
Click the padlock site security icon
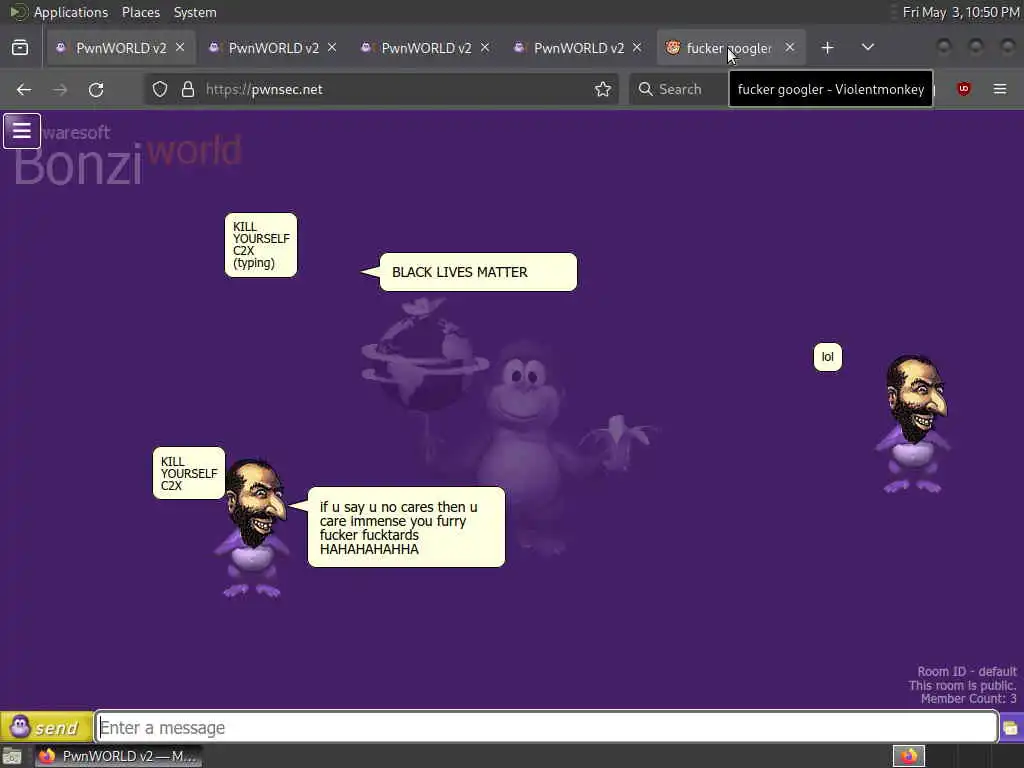[x=188, y=89]
